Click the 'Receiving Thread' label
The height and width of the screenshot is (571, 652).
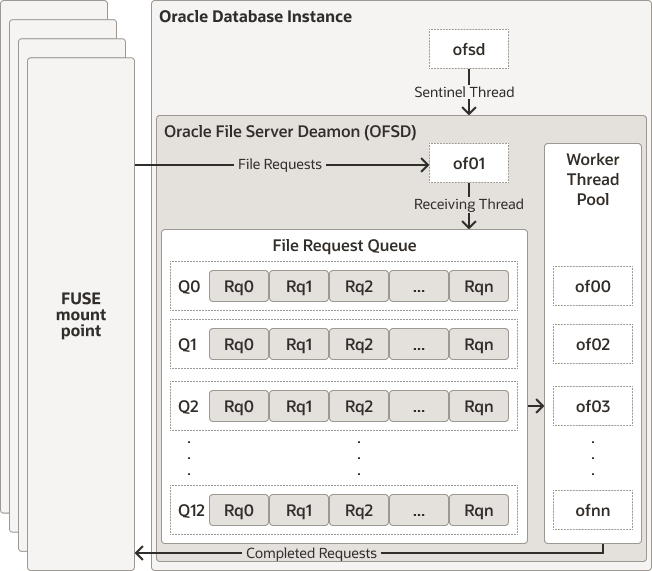click(x=469, y=204)
